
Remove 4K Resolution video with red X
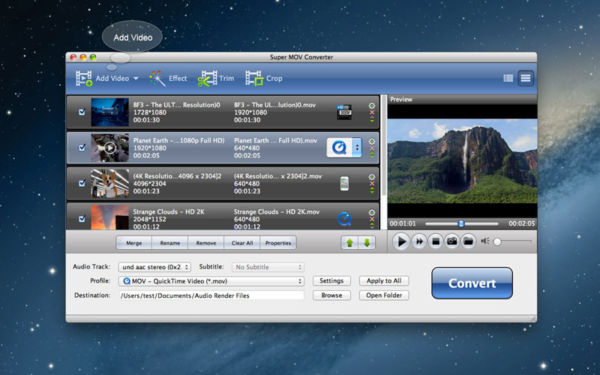tap(372, 184)
